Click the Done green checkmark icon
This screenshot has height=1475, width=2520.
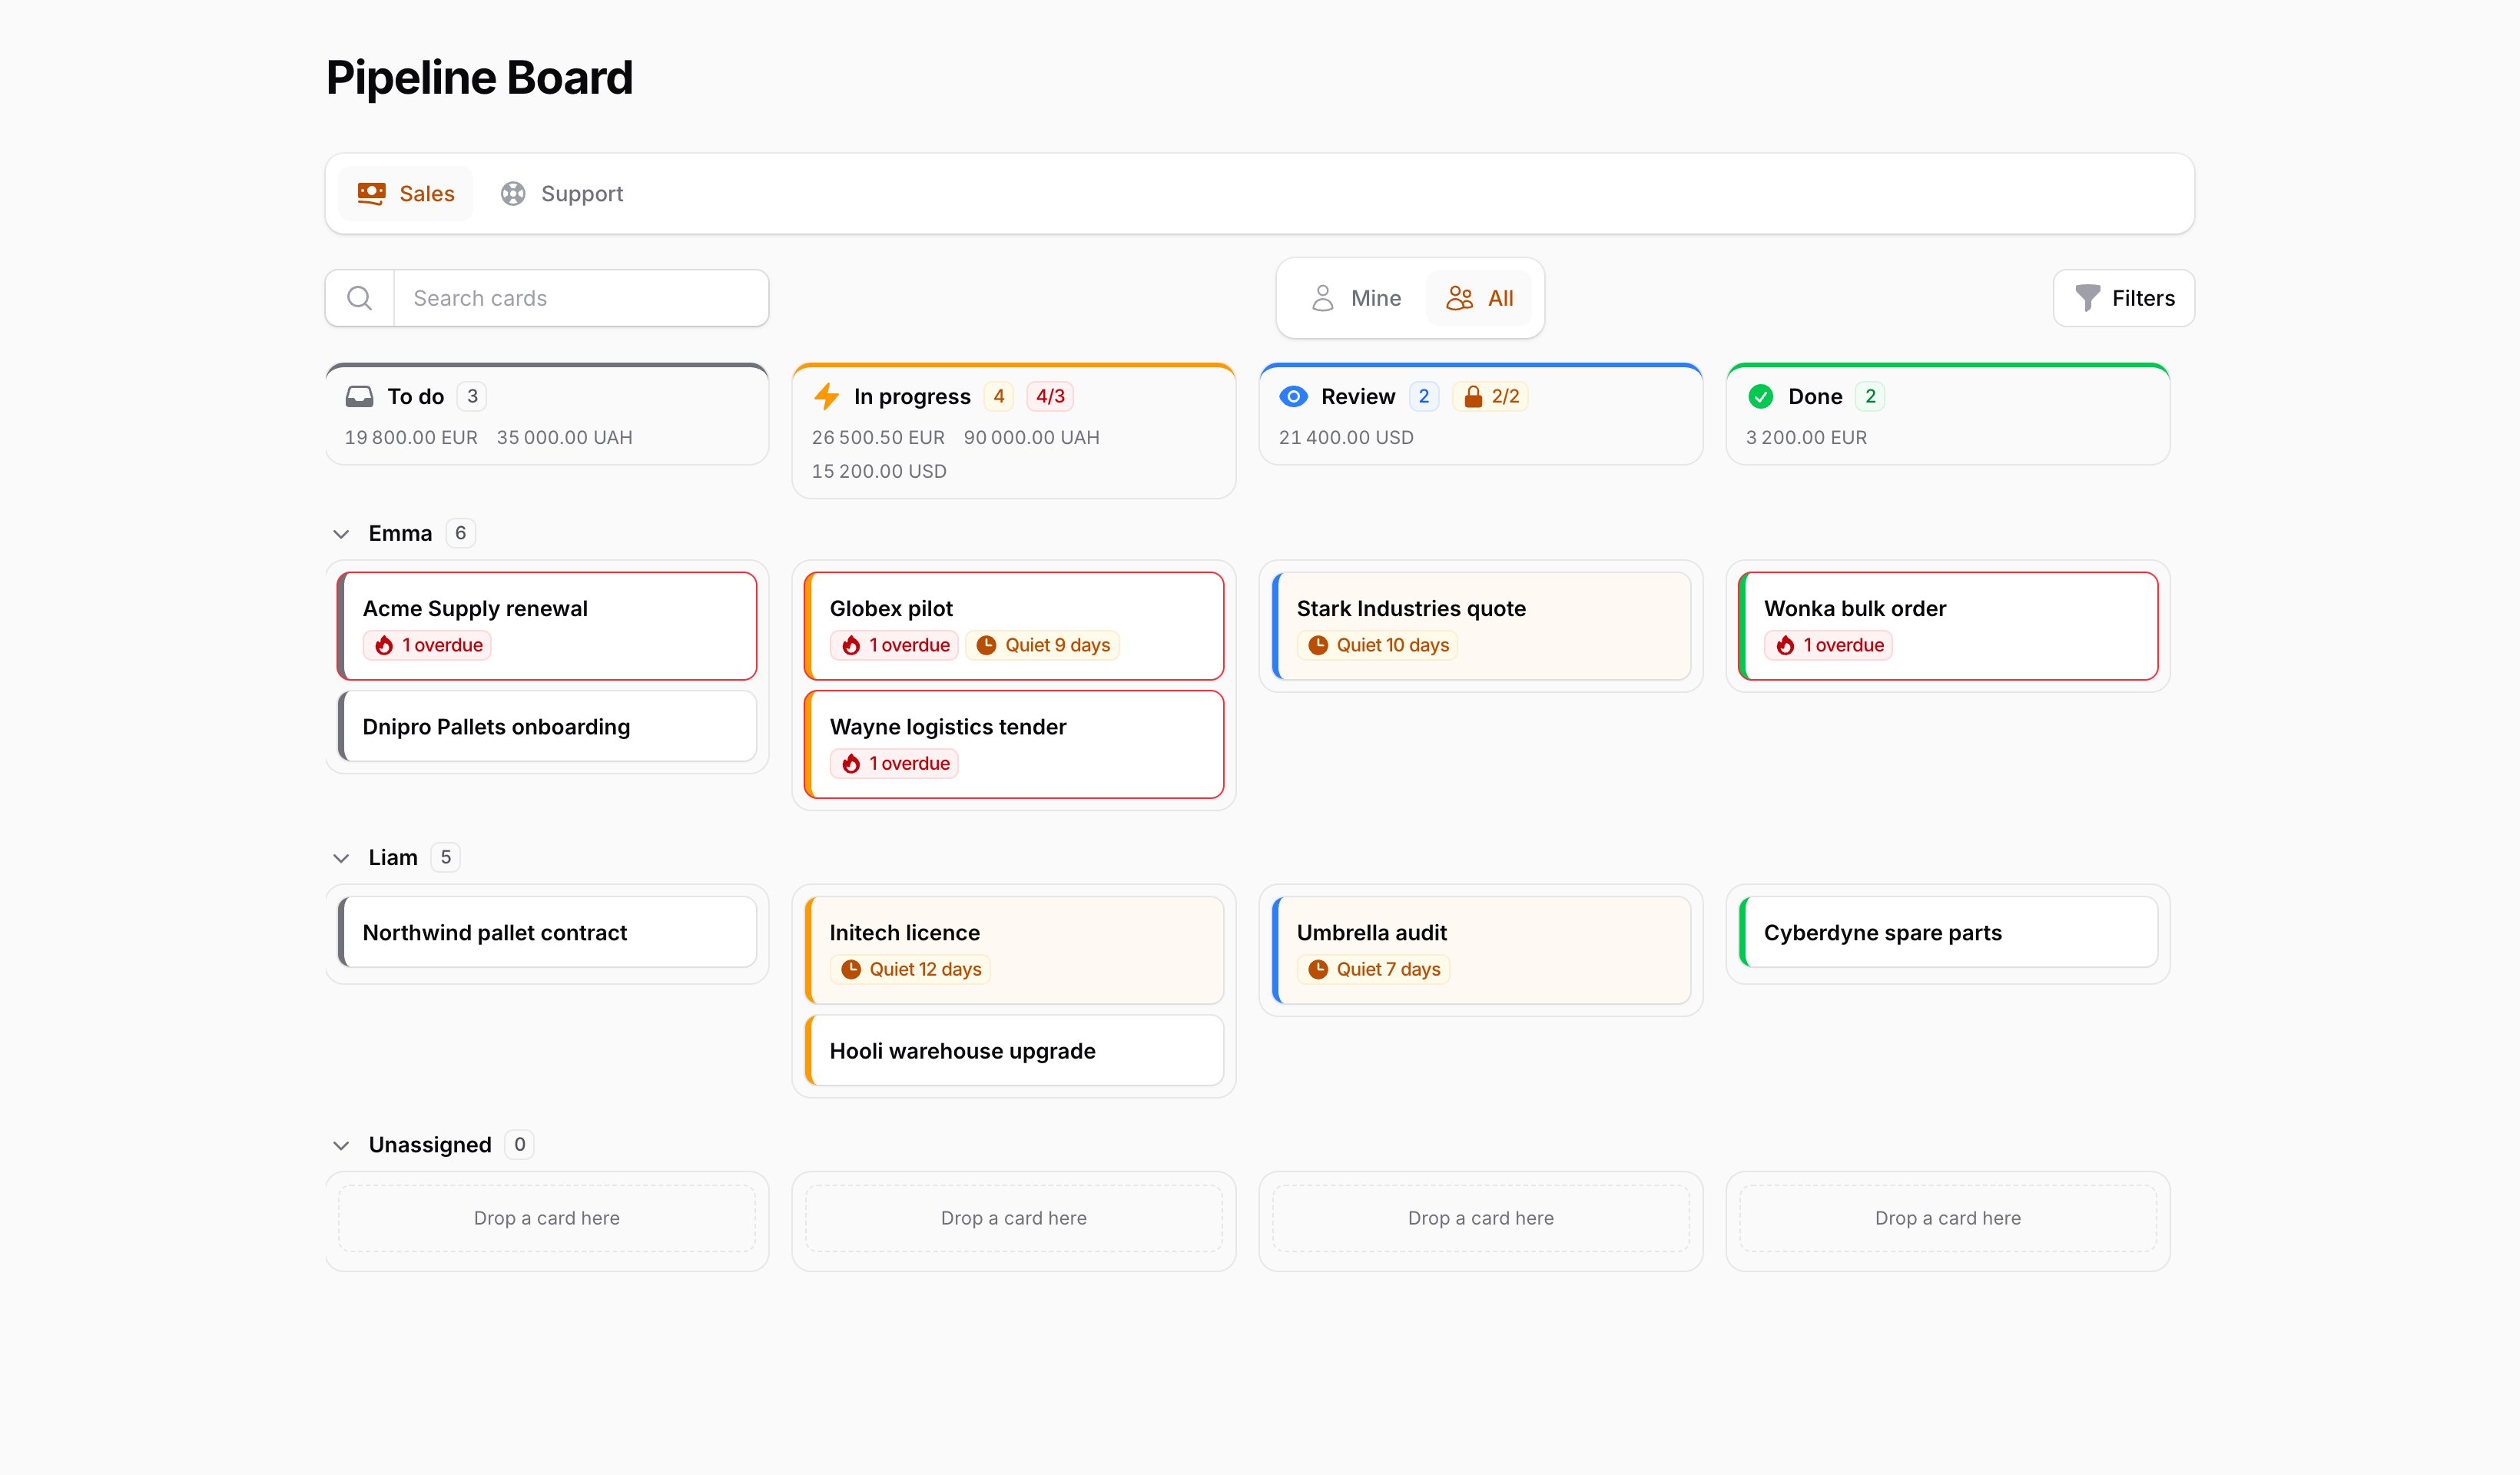click(x=1760, y=397)
